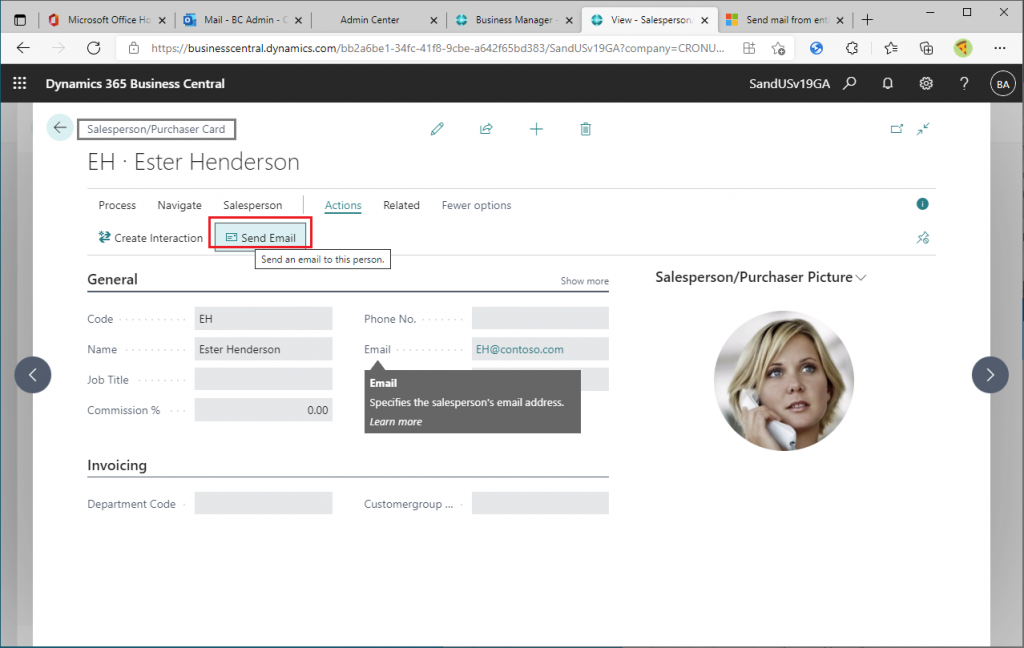
Task: Click the salesperson profile picture
Action: pos(784,381)
